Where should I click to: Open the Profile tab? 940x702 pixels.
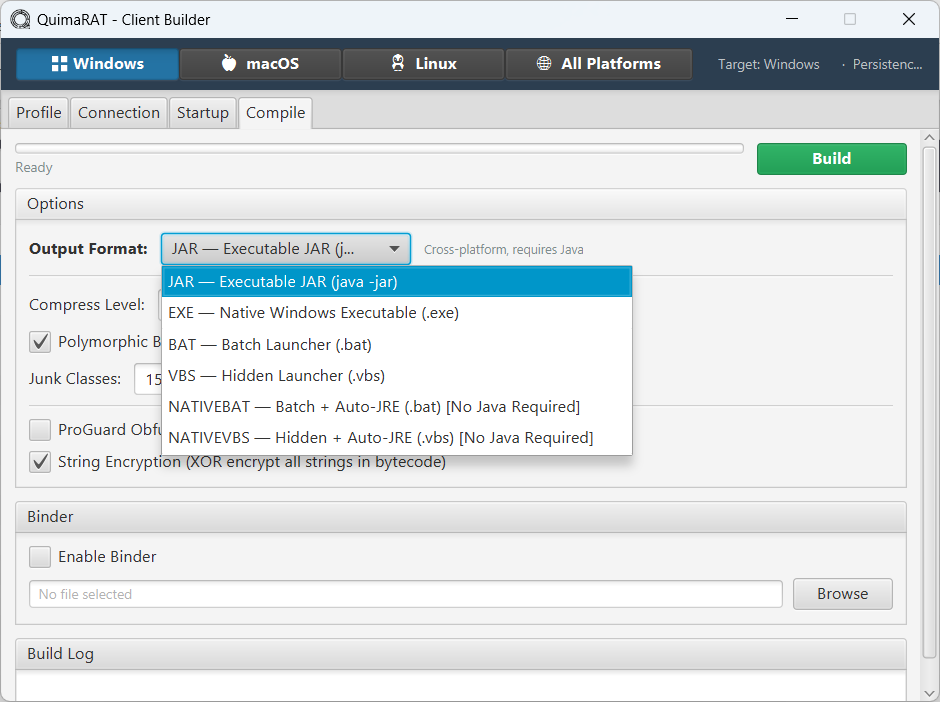(39, 113)
